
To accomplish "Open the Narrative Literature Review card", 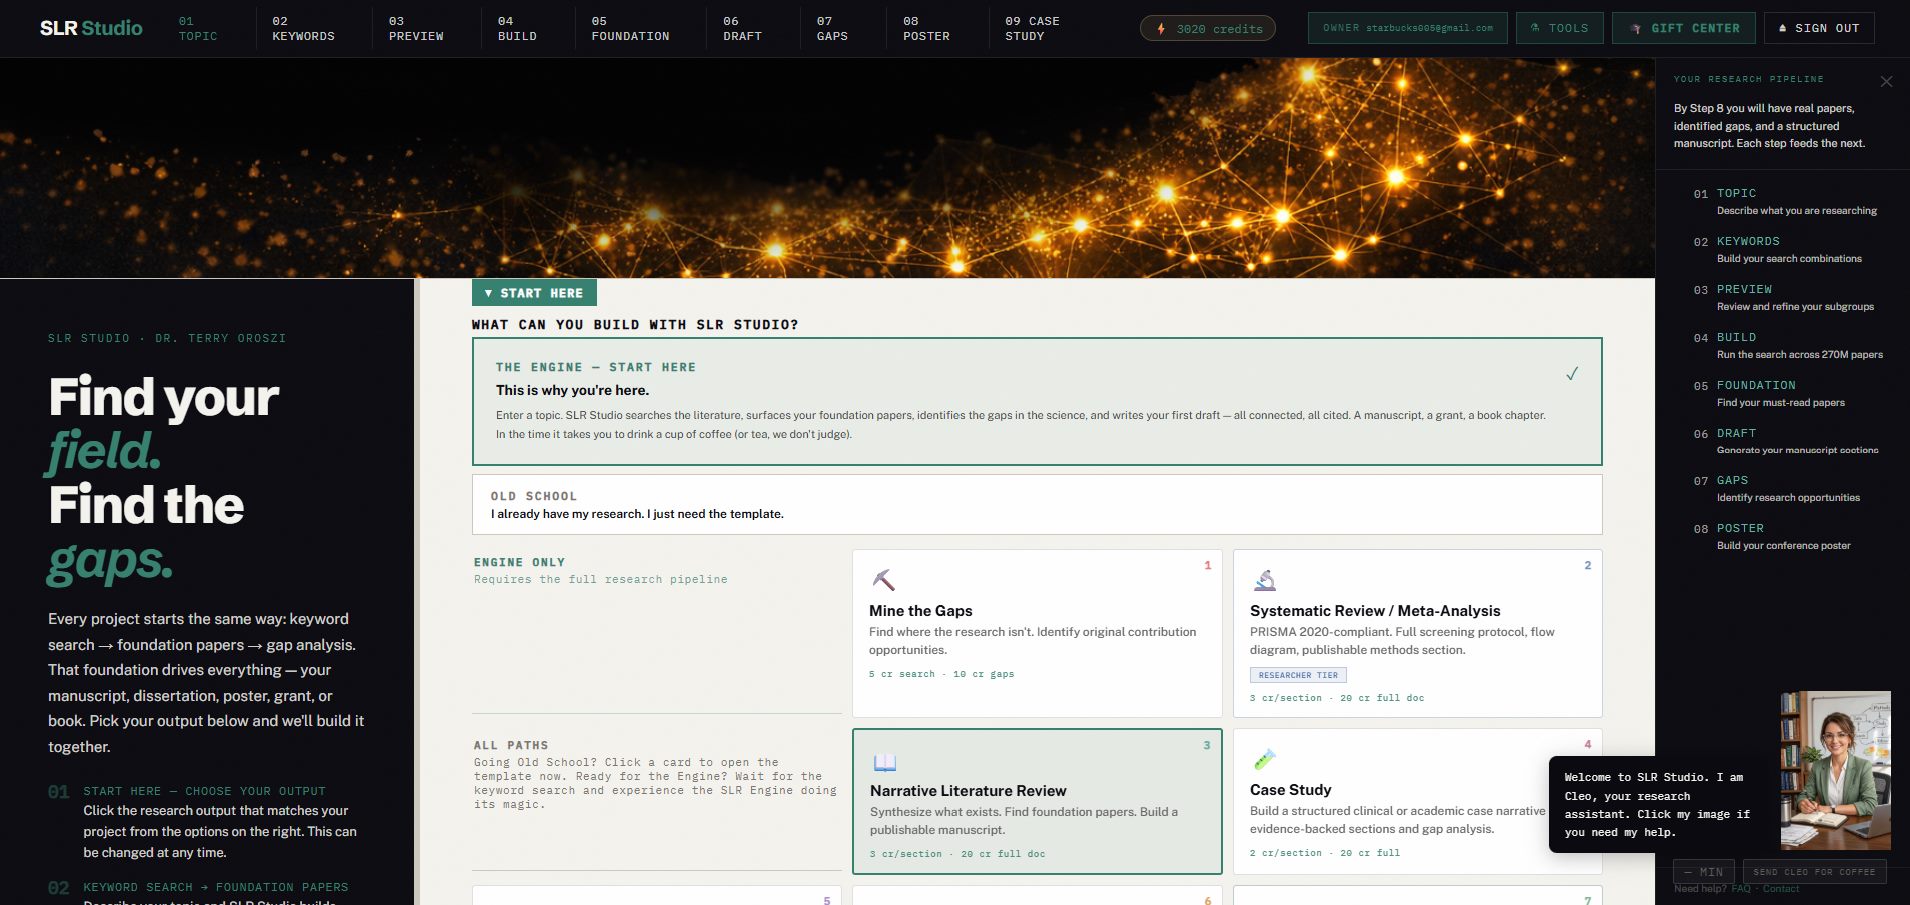I will pos(1037,801).
